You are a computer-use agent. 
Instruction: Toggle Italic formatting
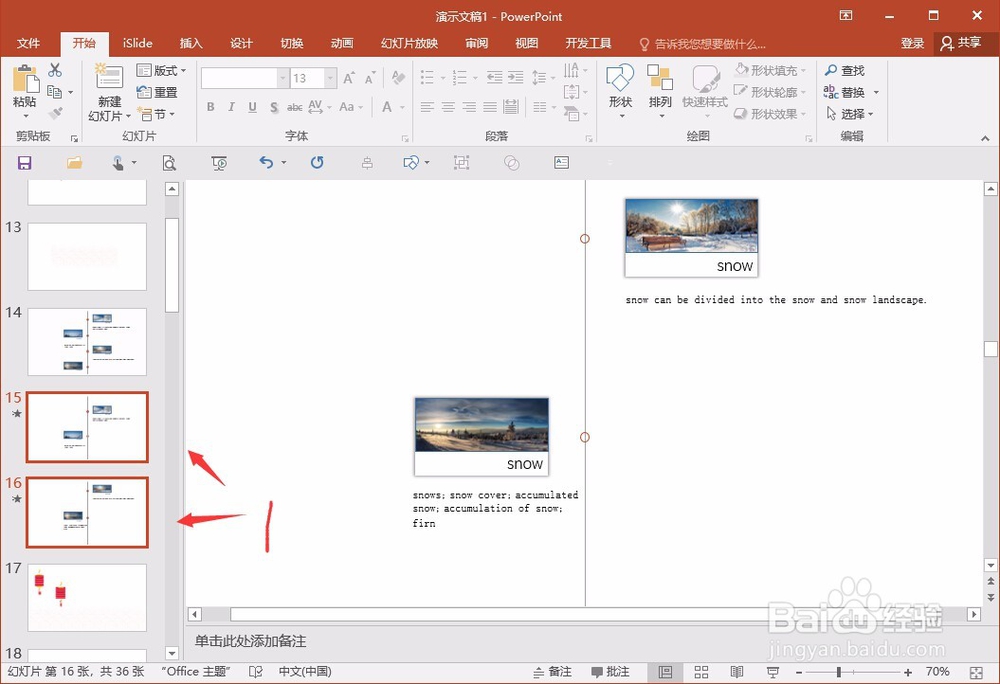tap(232, 107)
